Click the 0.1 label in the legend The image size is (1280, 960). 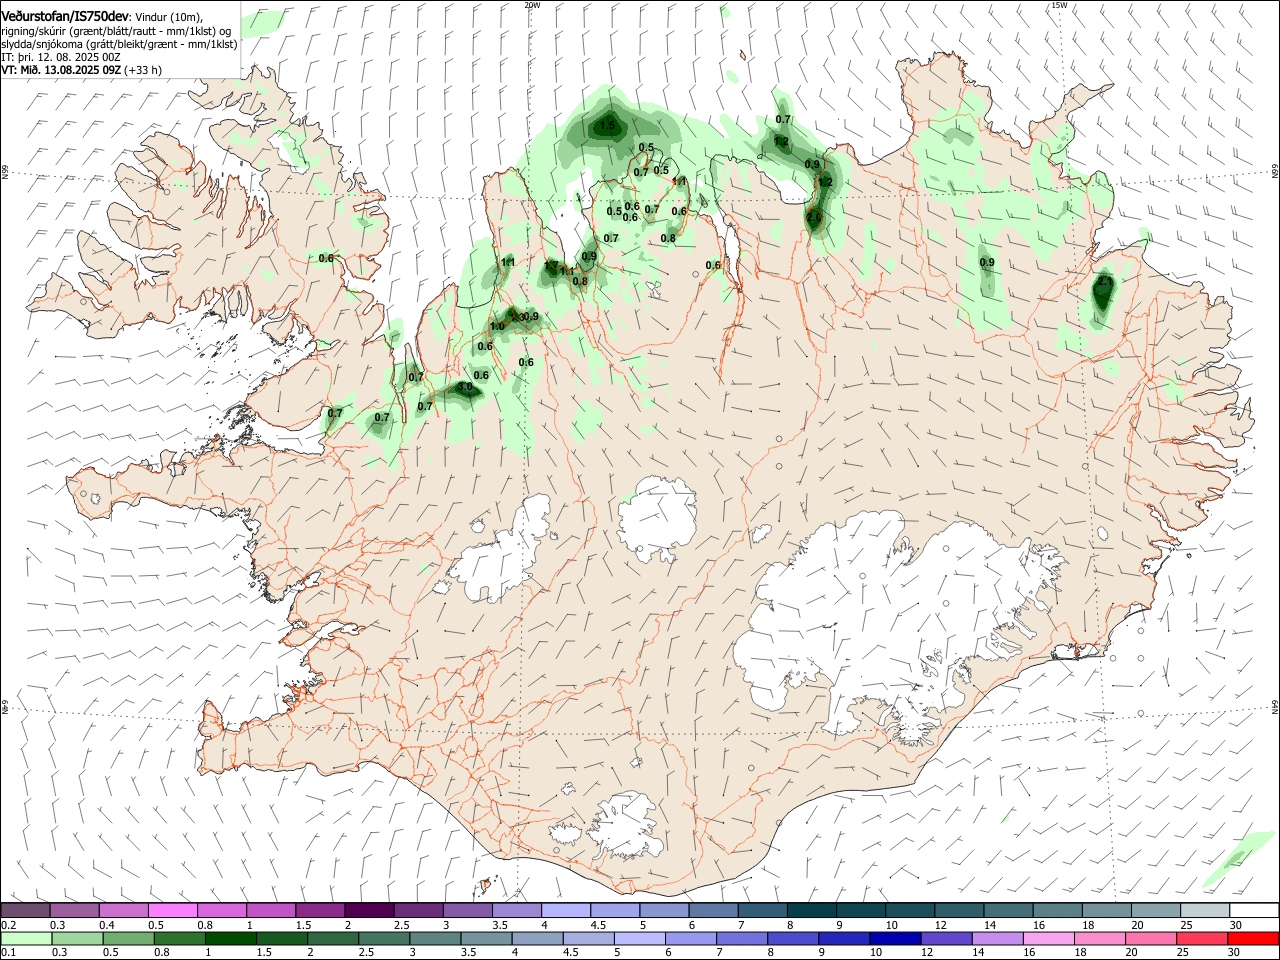9,952
